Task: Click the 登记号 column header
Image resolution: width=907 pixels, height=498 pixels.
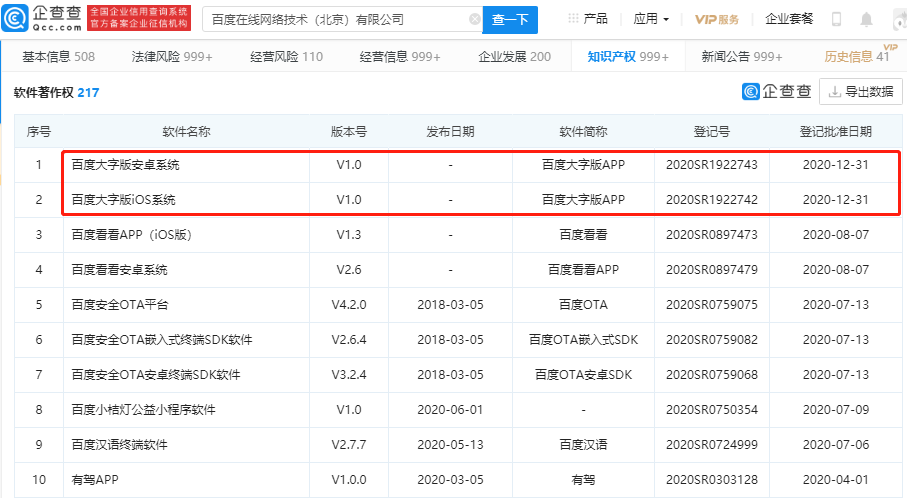Action: pyautogui.click(x=711, y=132)
